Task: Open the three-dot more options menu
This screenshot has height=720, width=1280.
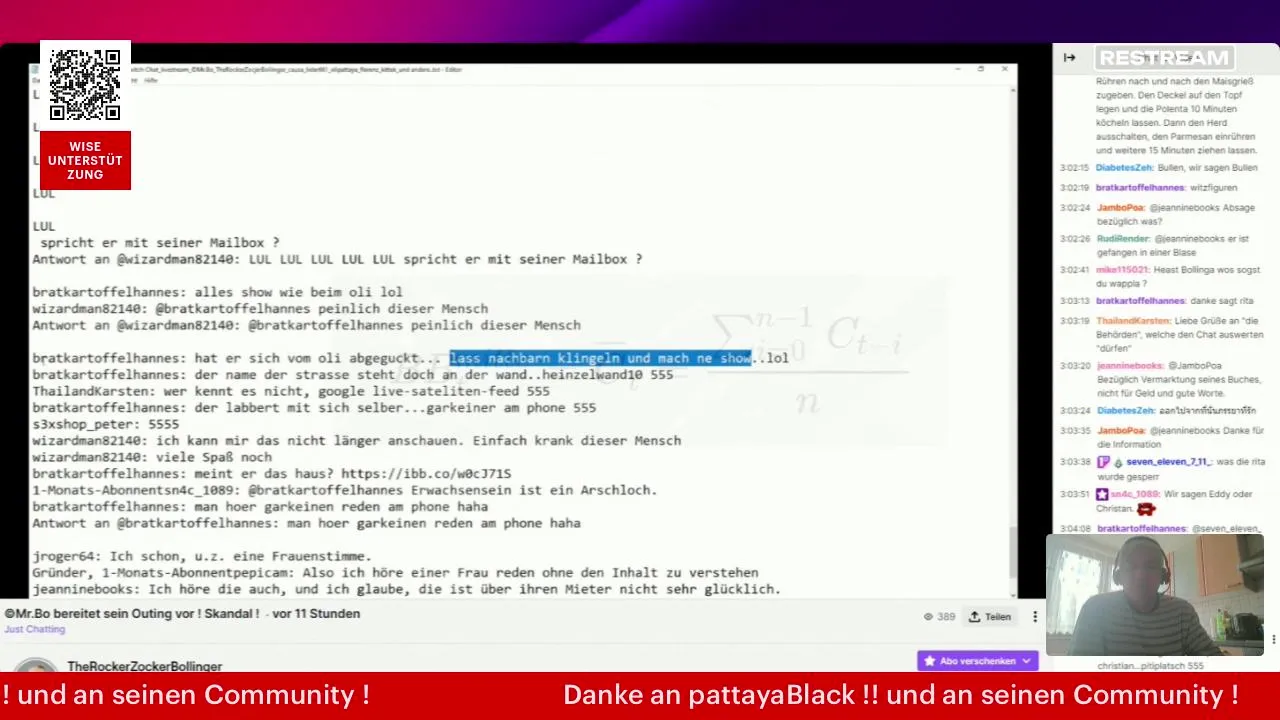Action: tap(1035, 617)
